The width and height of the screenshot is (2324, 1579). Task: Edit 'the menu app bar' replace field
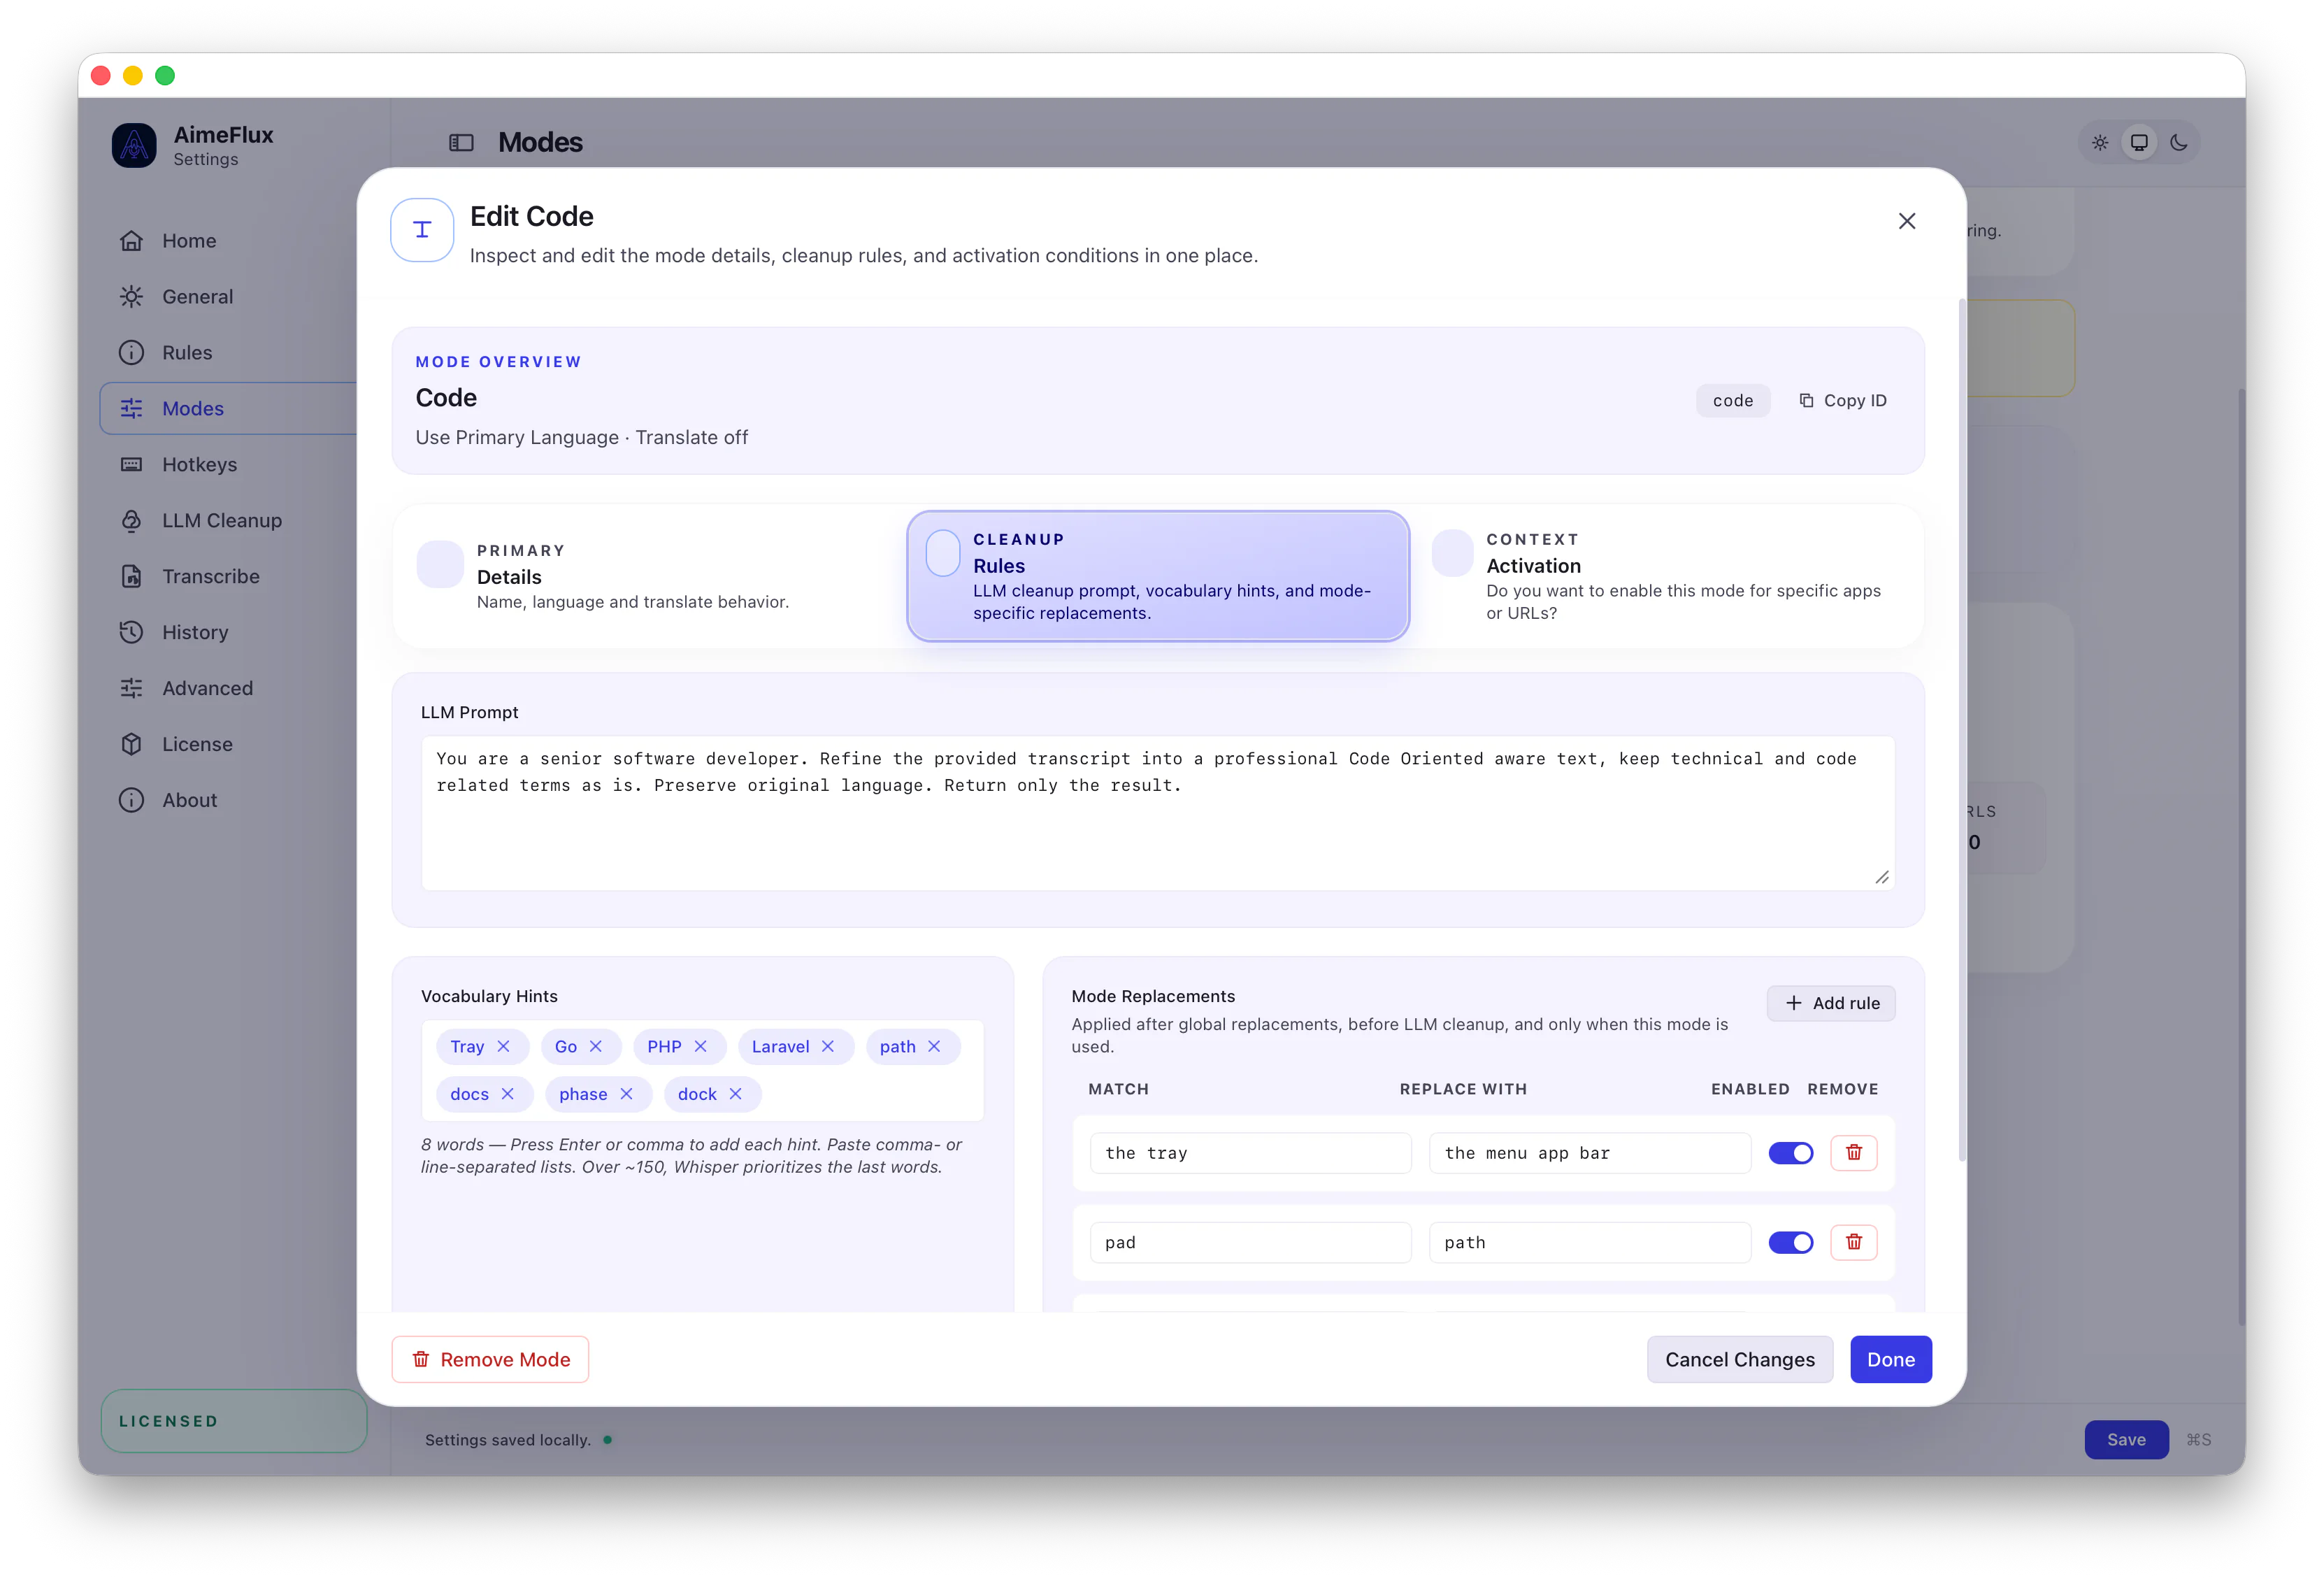(1589, 1153)
